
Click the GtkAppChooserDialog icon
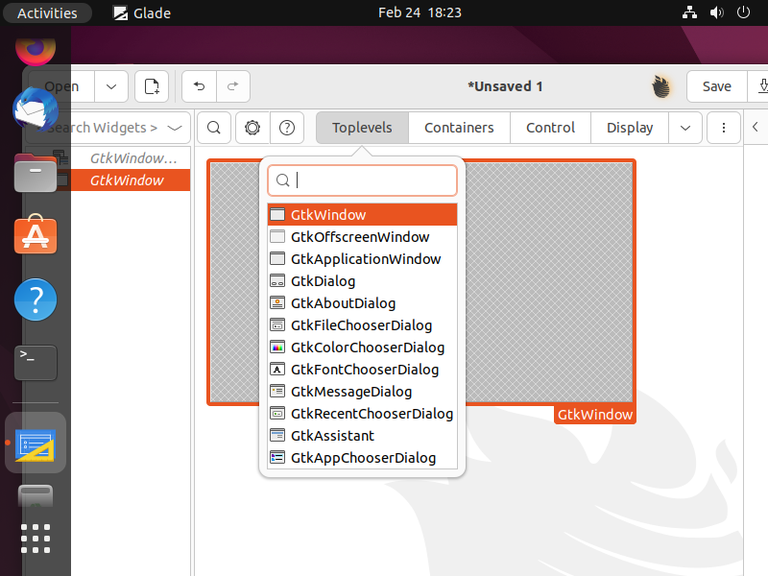(277, 457)
